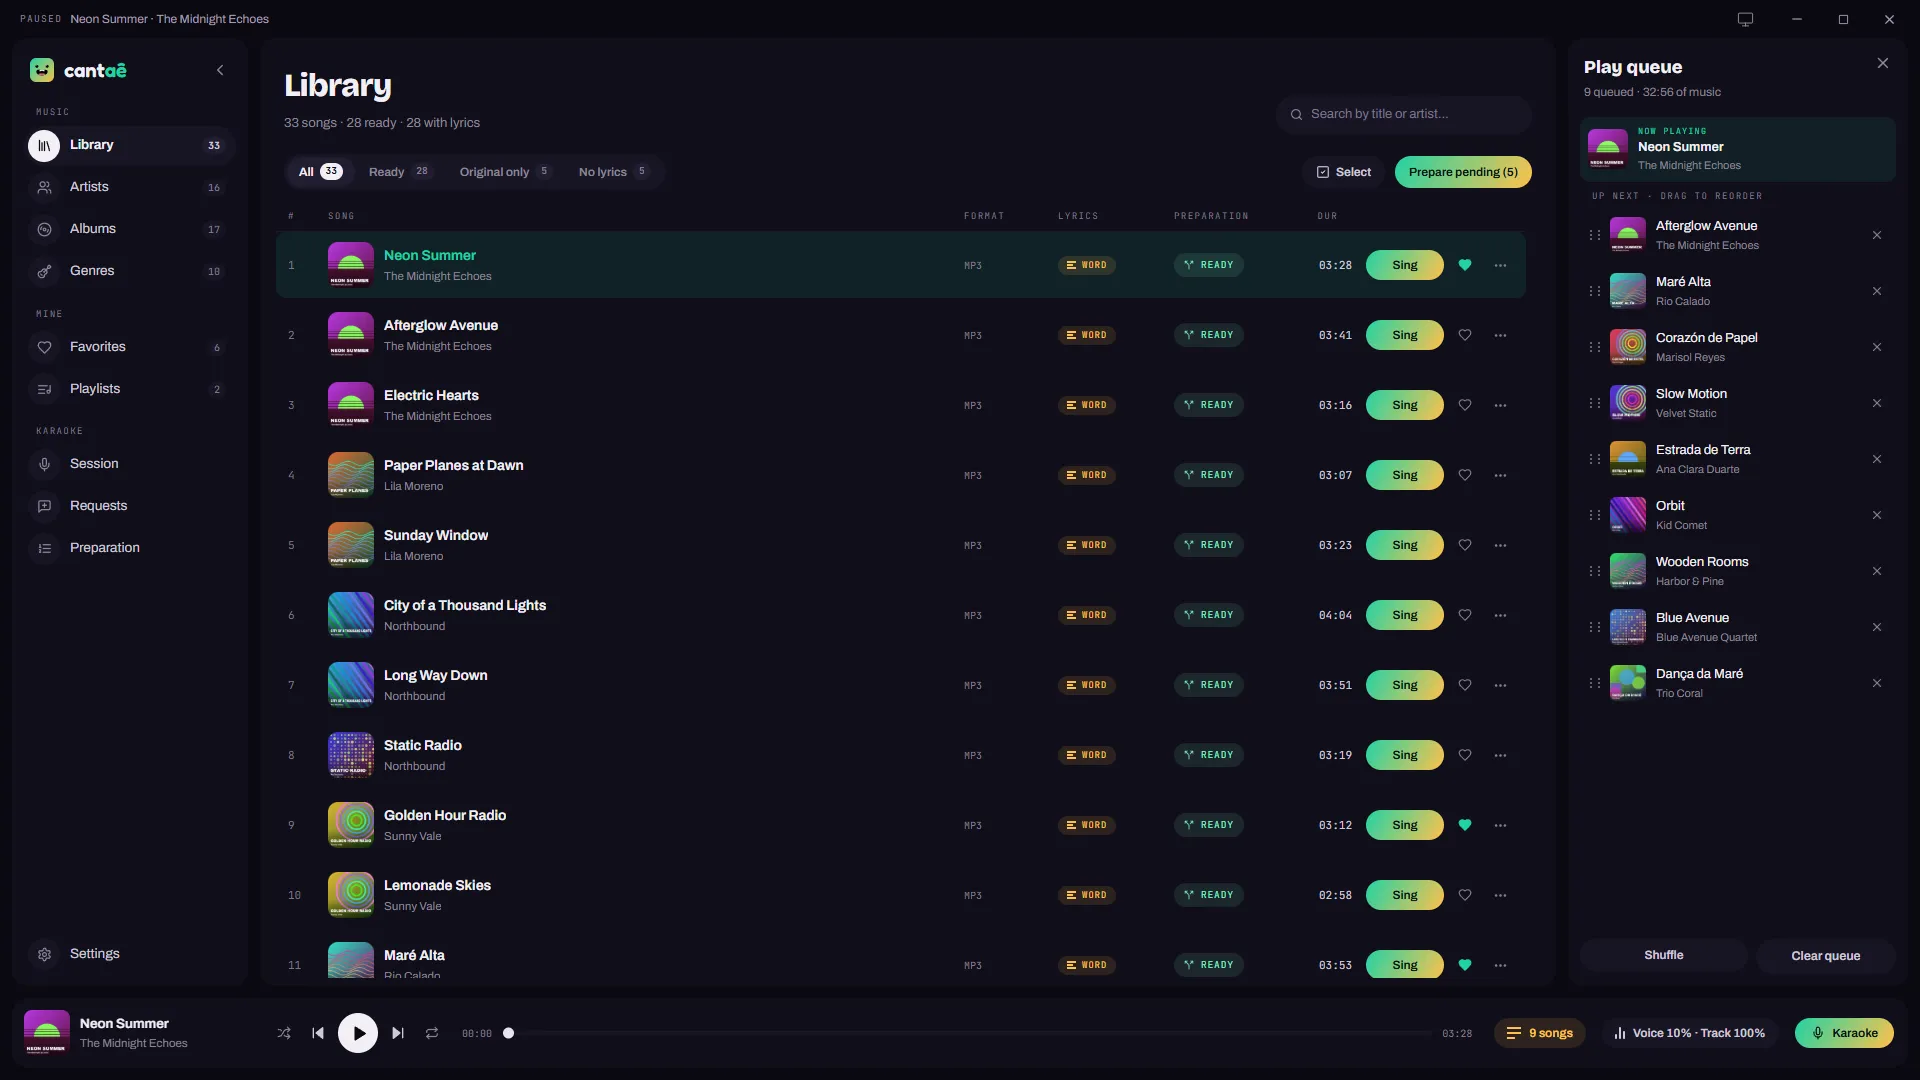Viewport: 1920px width, 1080px height.
Task: Open more options for Electric Hearts
Action: coord(1500,405)
